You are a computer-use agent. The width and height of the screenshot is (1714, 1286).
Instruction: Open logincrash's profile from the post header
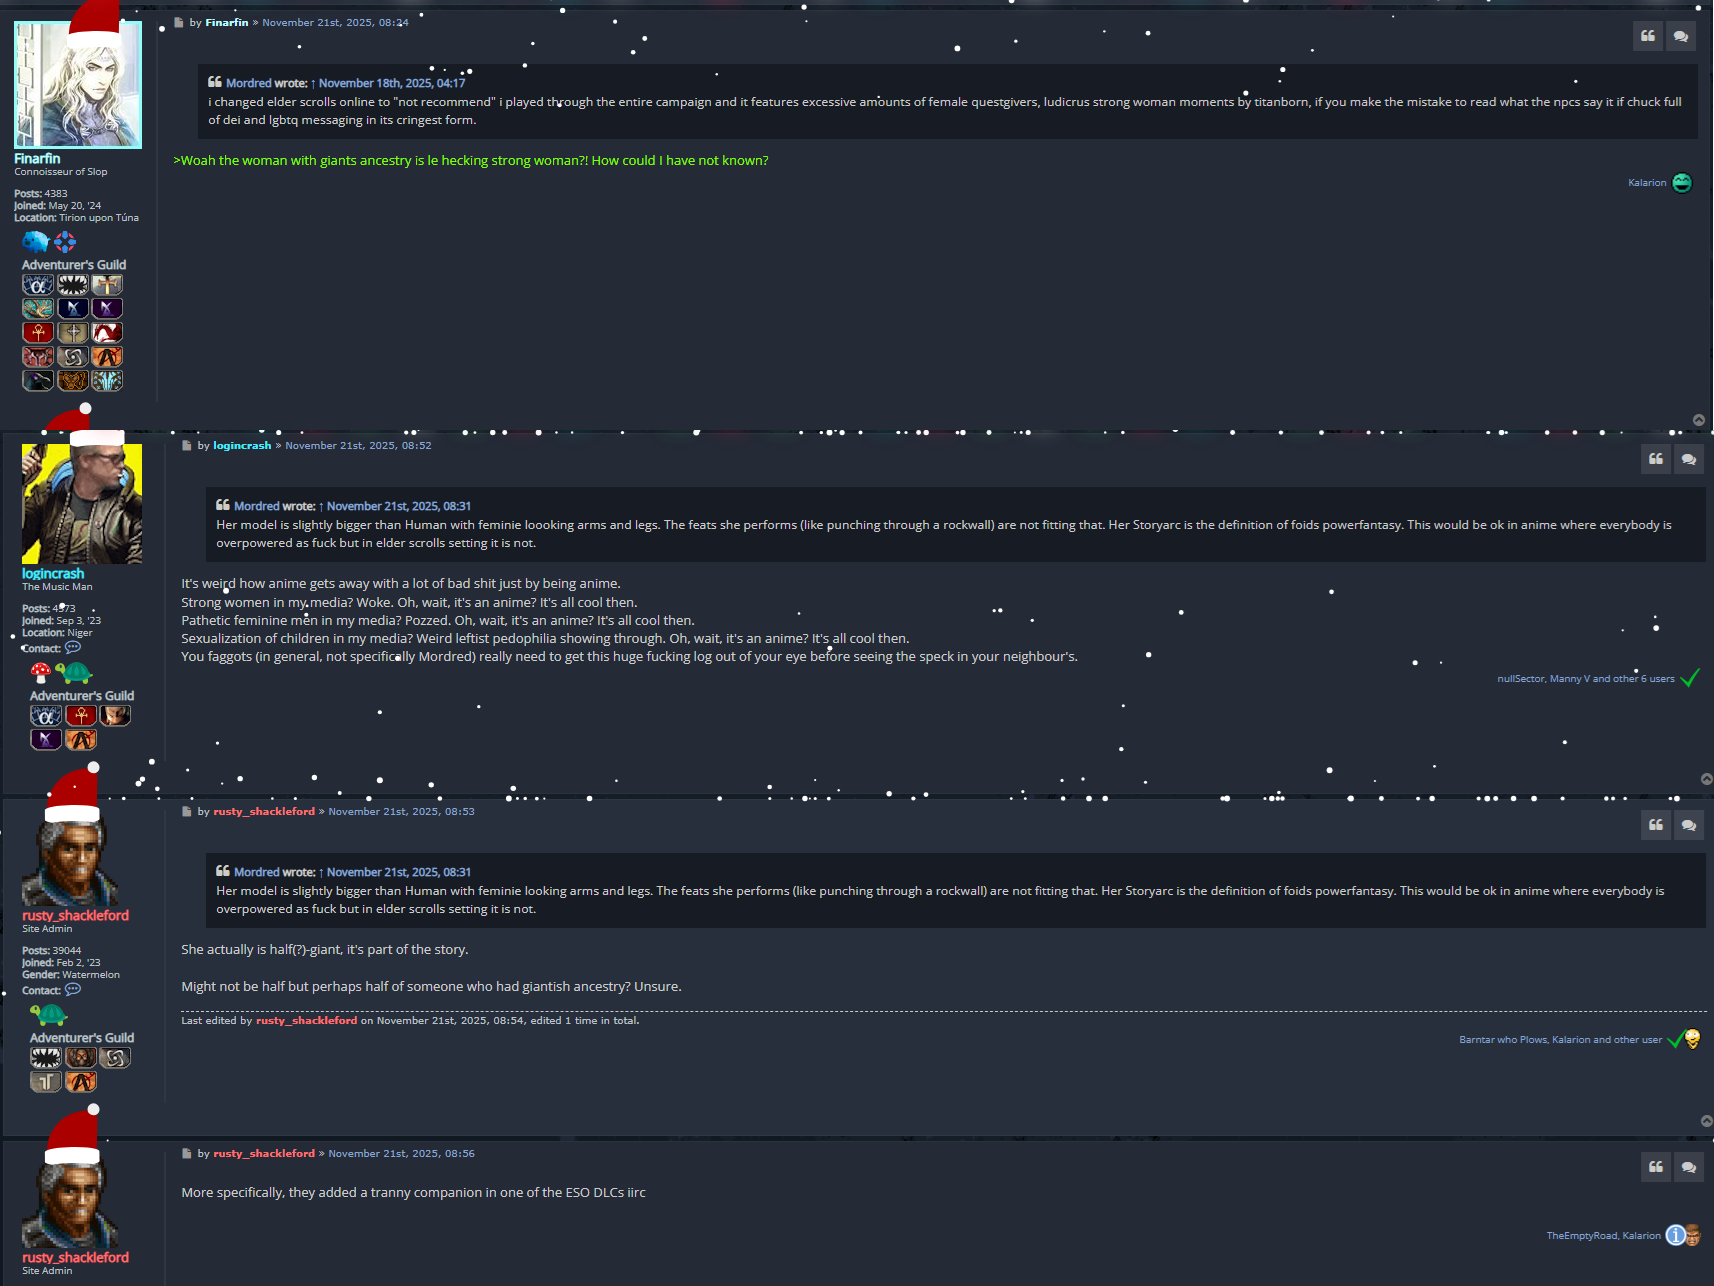(242, 446)
